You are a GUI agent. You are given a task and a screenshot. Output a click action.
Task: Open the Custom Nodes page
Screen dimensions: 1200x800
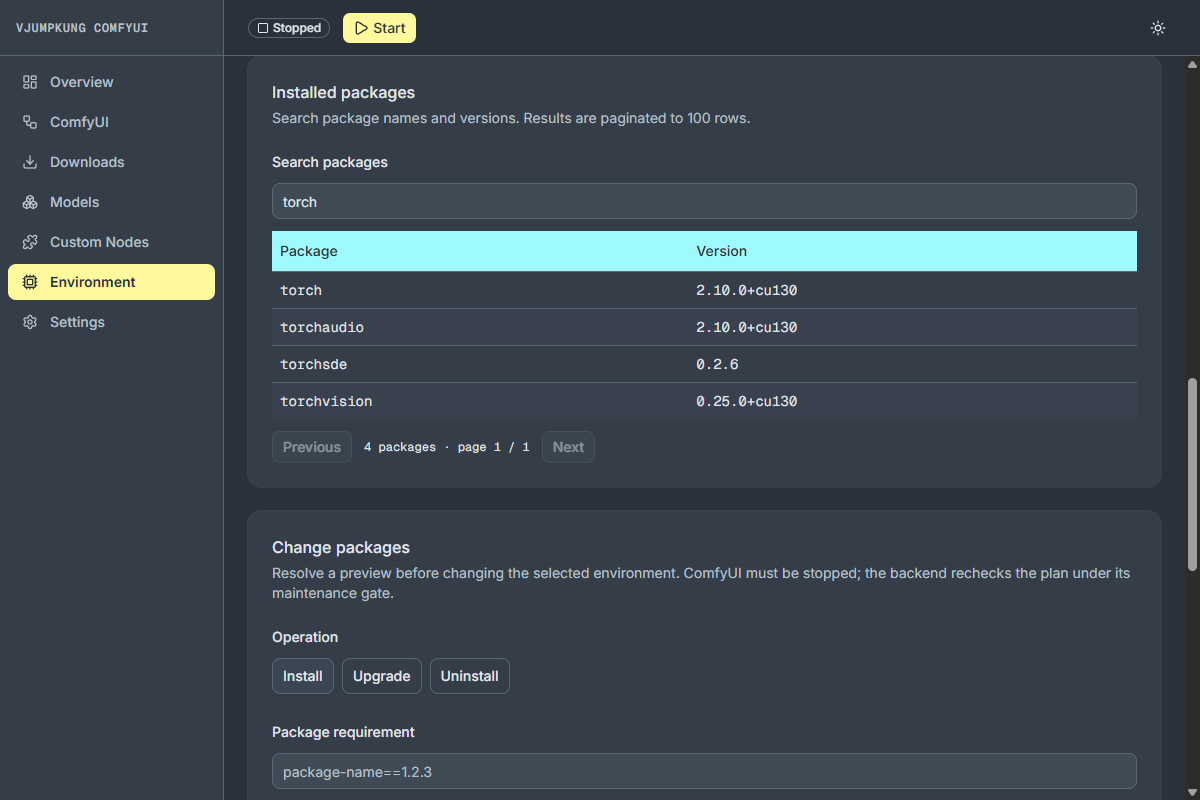(x=111, y=242)
